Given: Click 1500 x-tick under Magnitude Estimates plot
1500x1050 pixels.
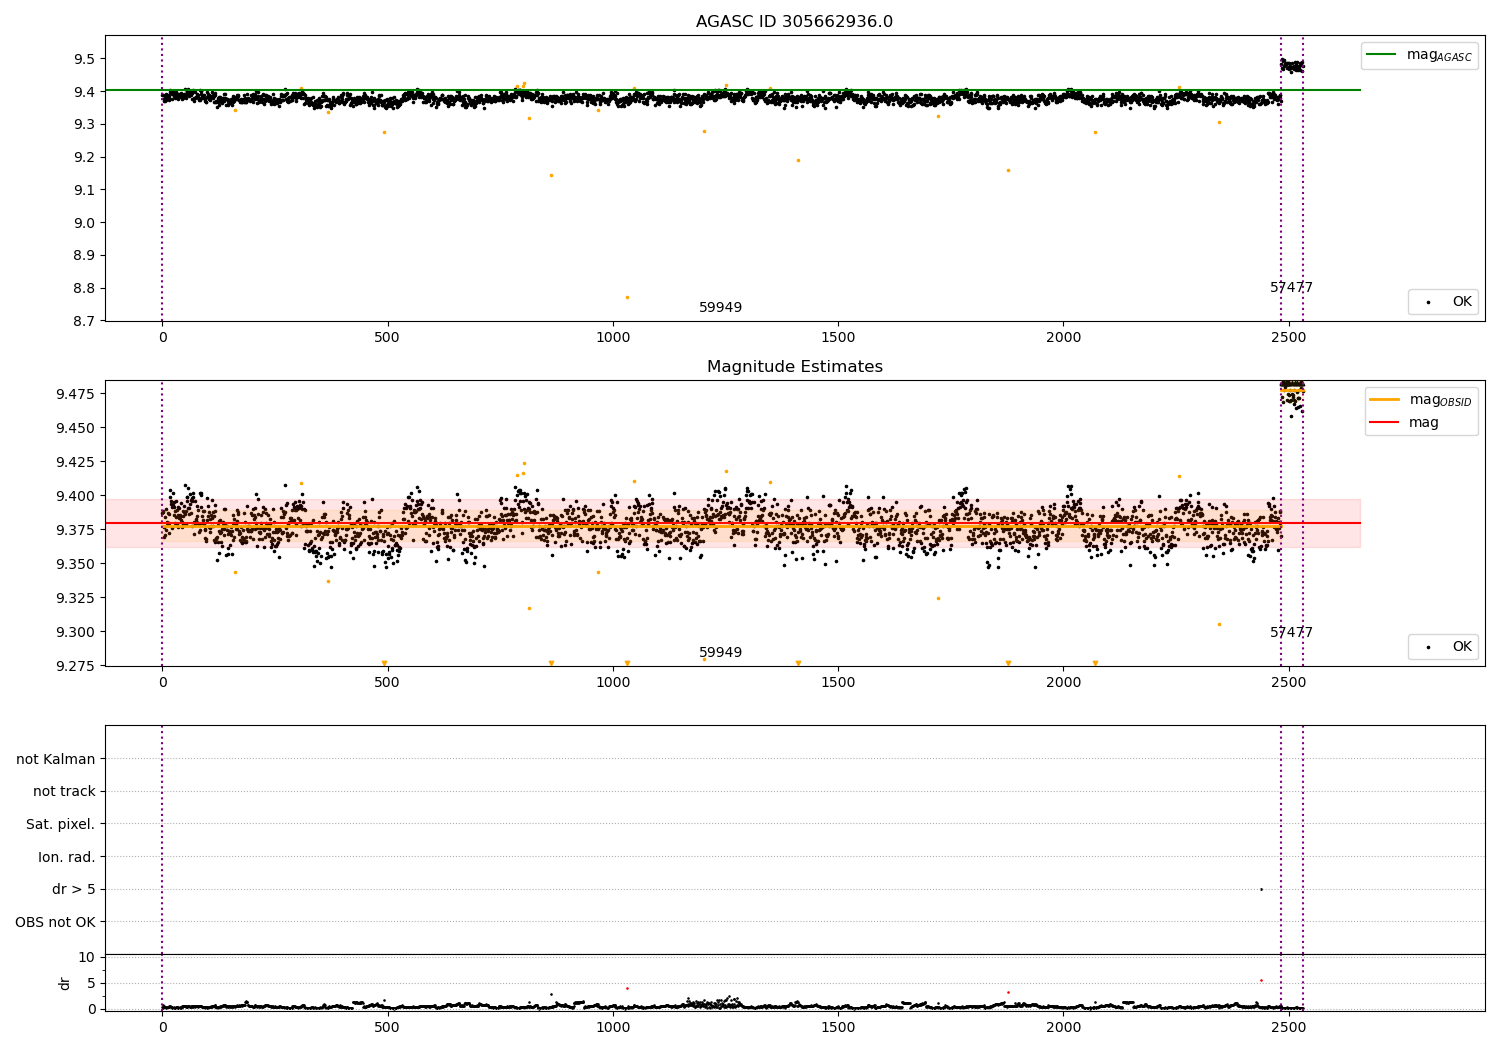Looking at the screenshot, I should pyautogui.click(x=838, y=683).
